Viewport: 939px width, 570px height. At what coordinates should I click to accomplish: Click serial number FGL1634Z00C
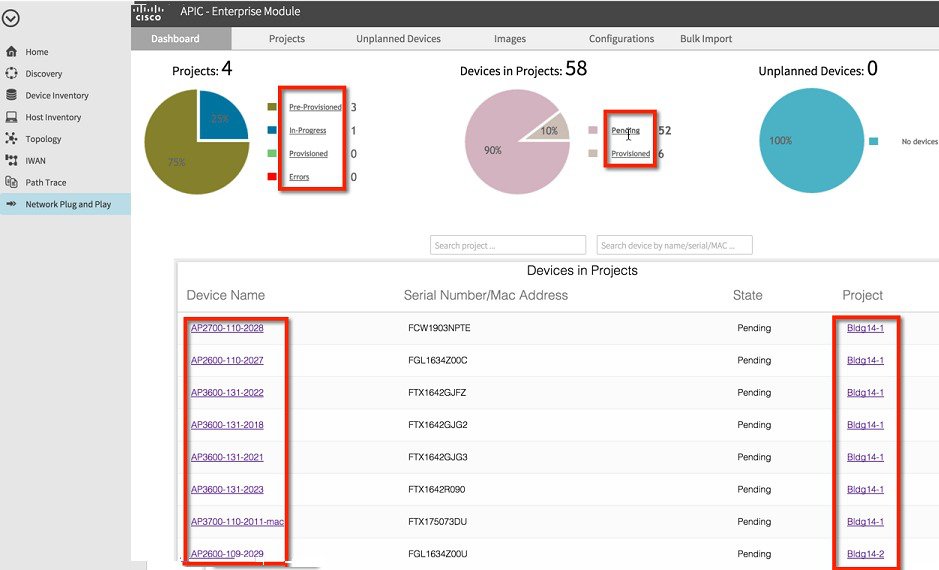[x=438, y=360]
